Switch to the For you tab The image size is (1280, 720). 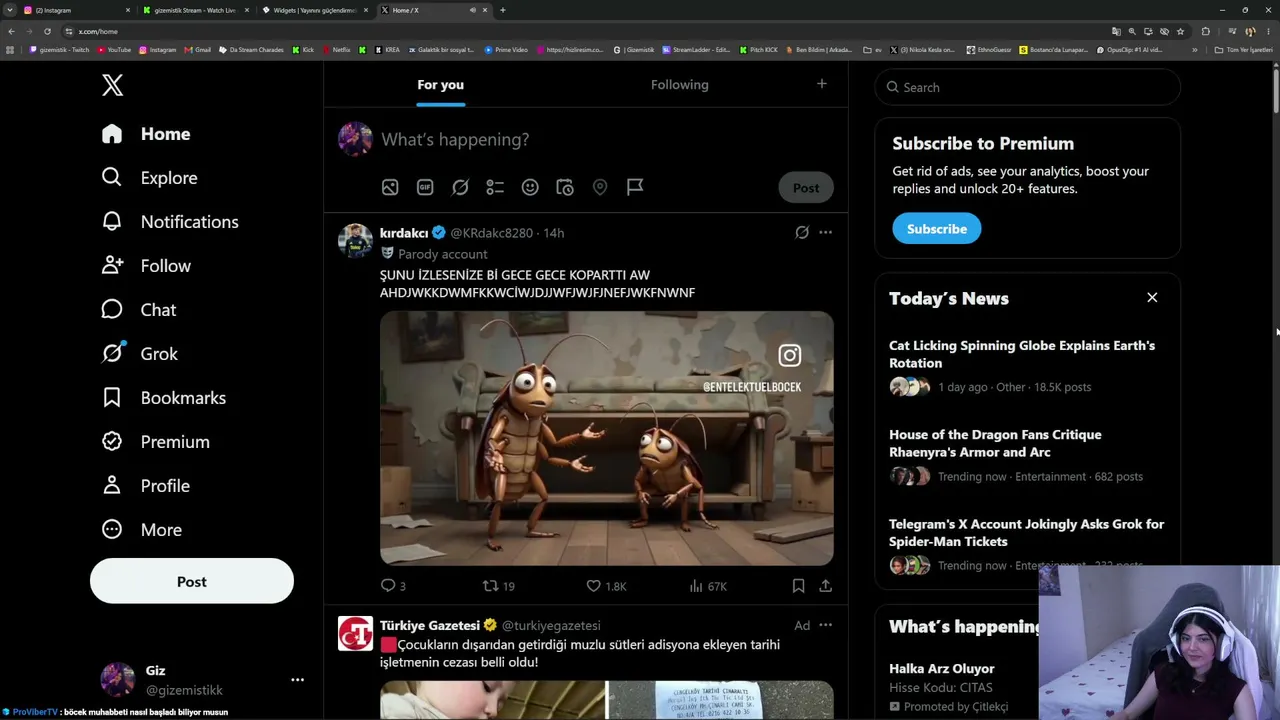[x=440, y=85]
